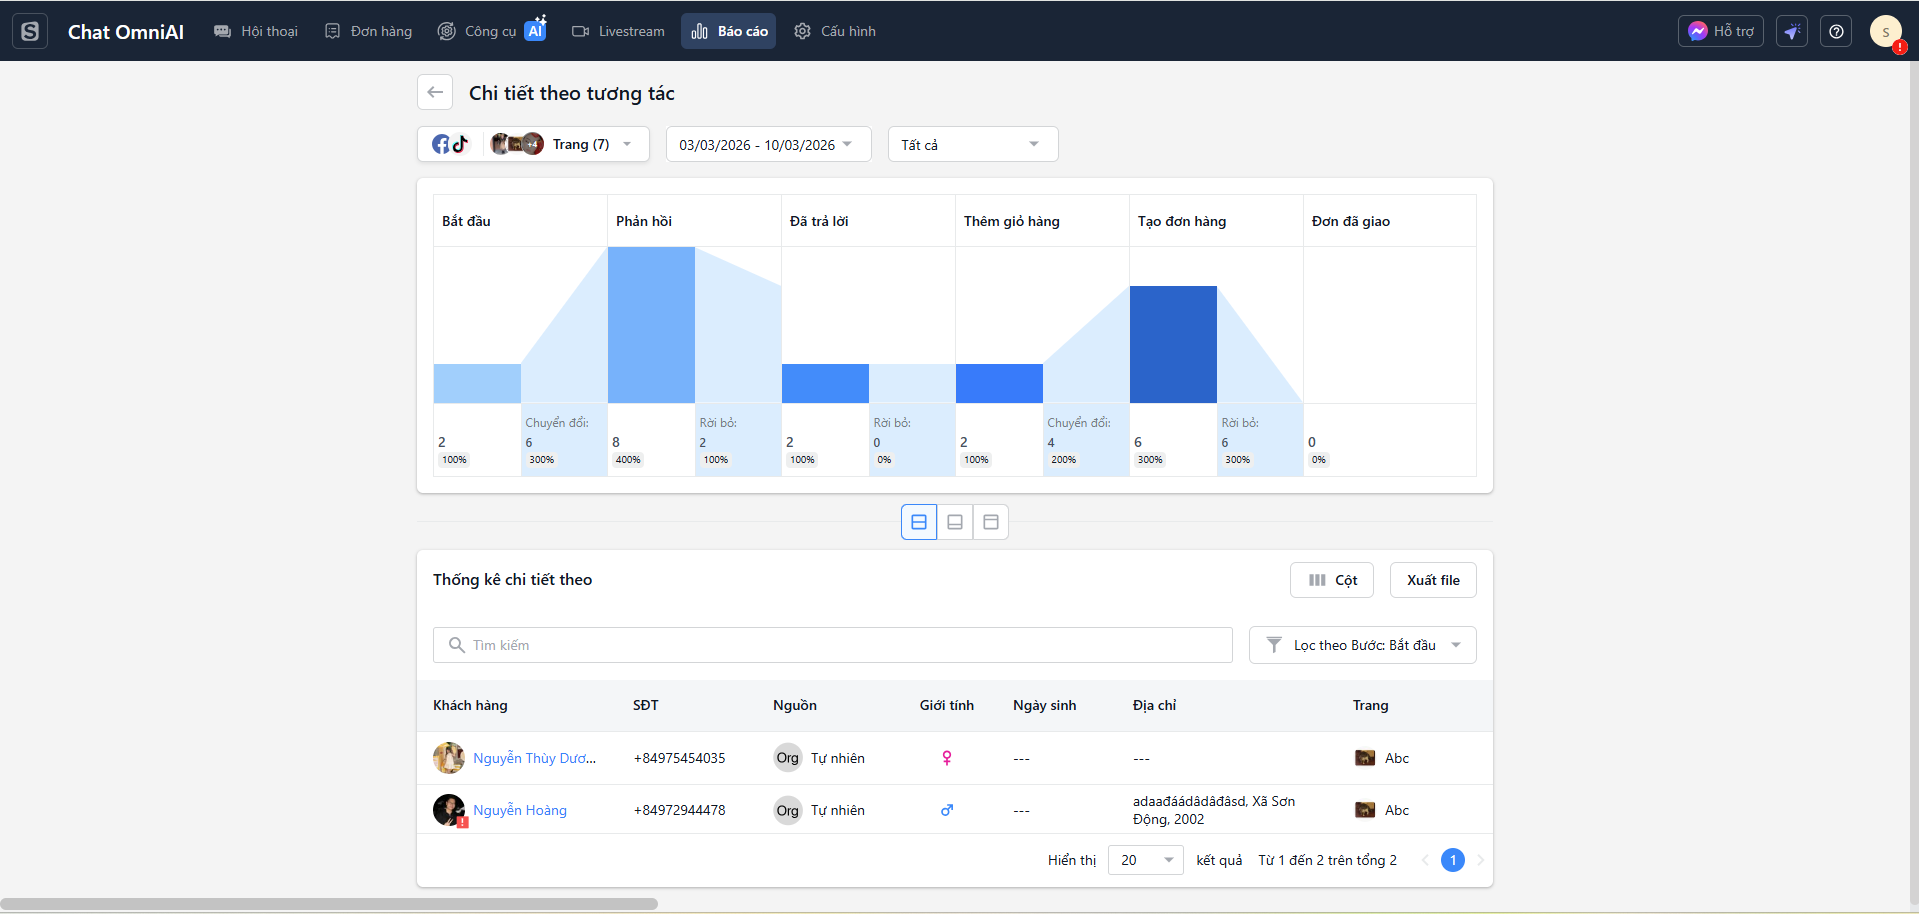The width and height of the screenshot is (1919, 914).
Task: Click the Xuất file export button
Action: [x=1433, y=580]
